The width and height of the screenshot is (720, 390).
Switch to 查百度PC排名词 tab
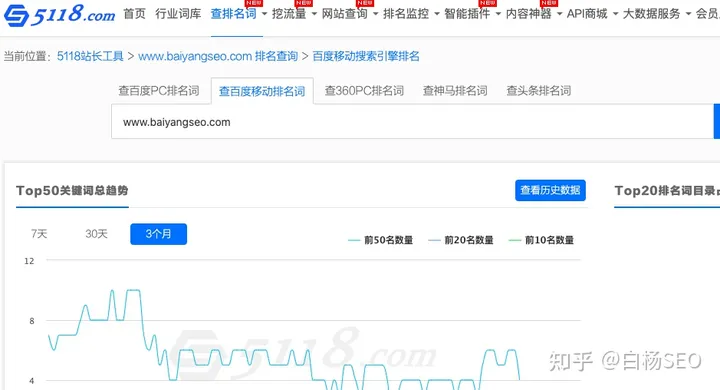tap(159, 90)
